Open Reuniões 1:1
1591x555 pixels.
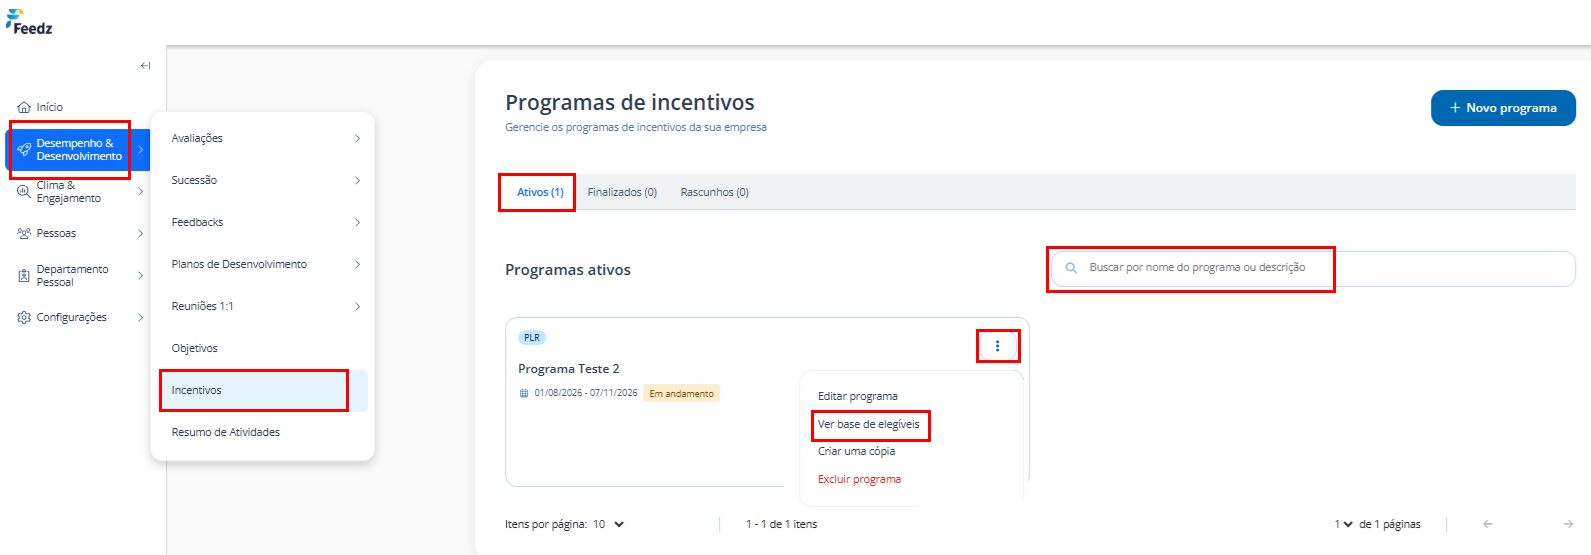[x=202, y=306]
